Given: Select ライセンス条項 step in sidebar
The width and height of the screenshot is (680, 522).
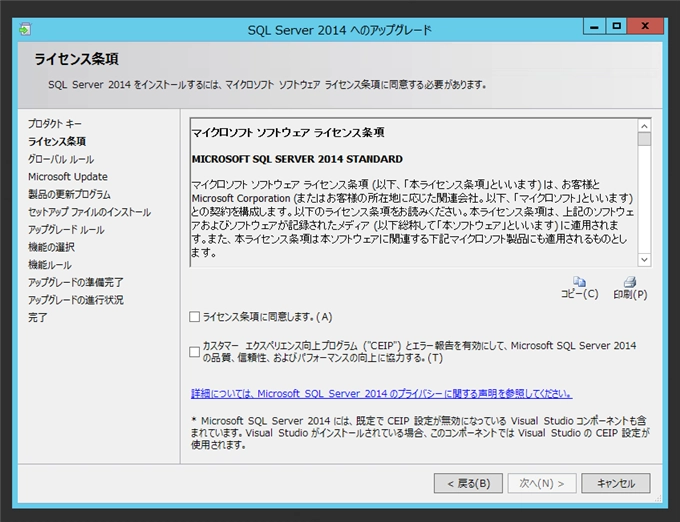Looking at the screenshot, I should [57, 141].
